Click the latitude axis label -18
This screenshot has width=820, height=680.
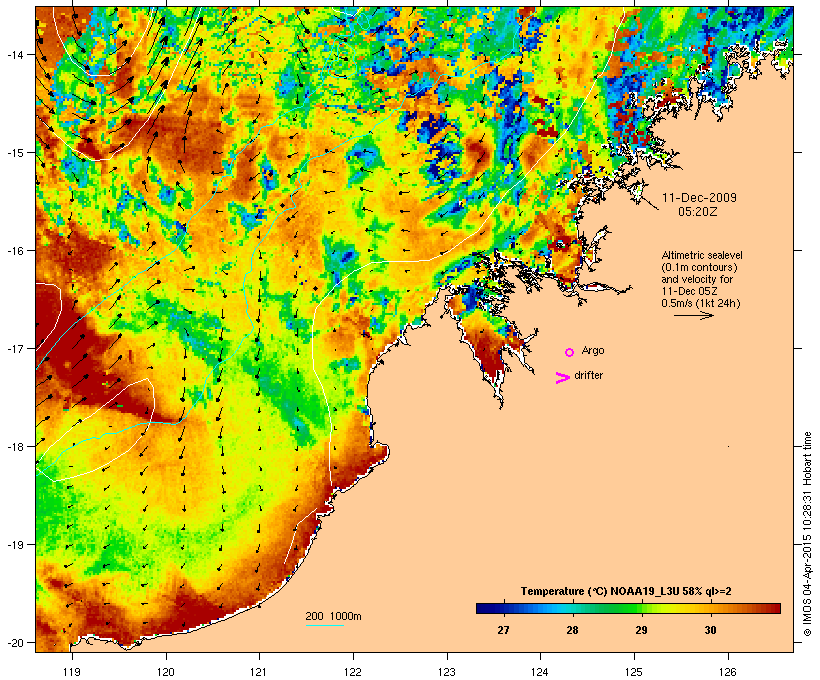tap(14, 446)
